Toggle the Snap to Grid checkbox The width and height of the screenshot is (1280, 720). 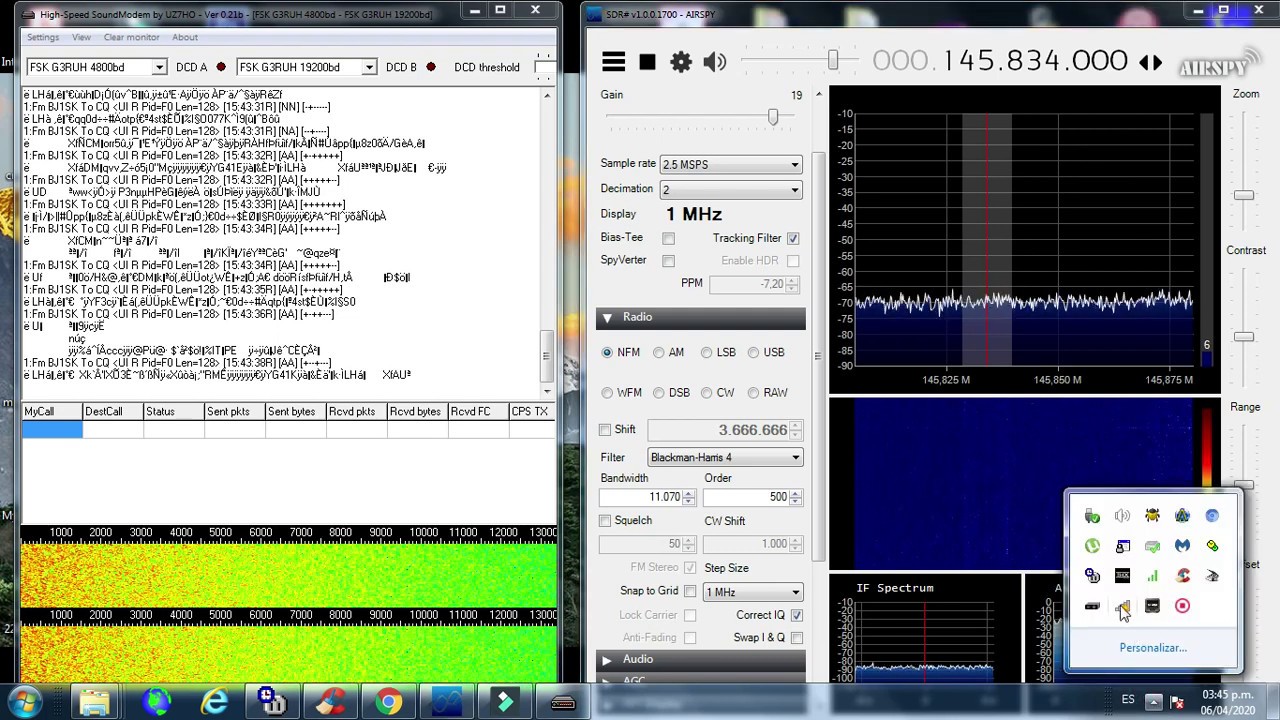(690, 592)
